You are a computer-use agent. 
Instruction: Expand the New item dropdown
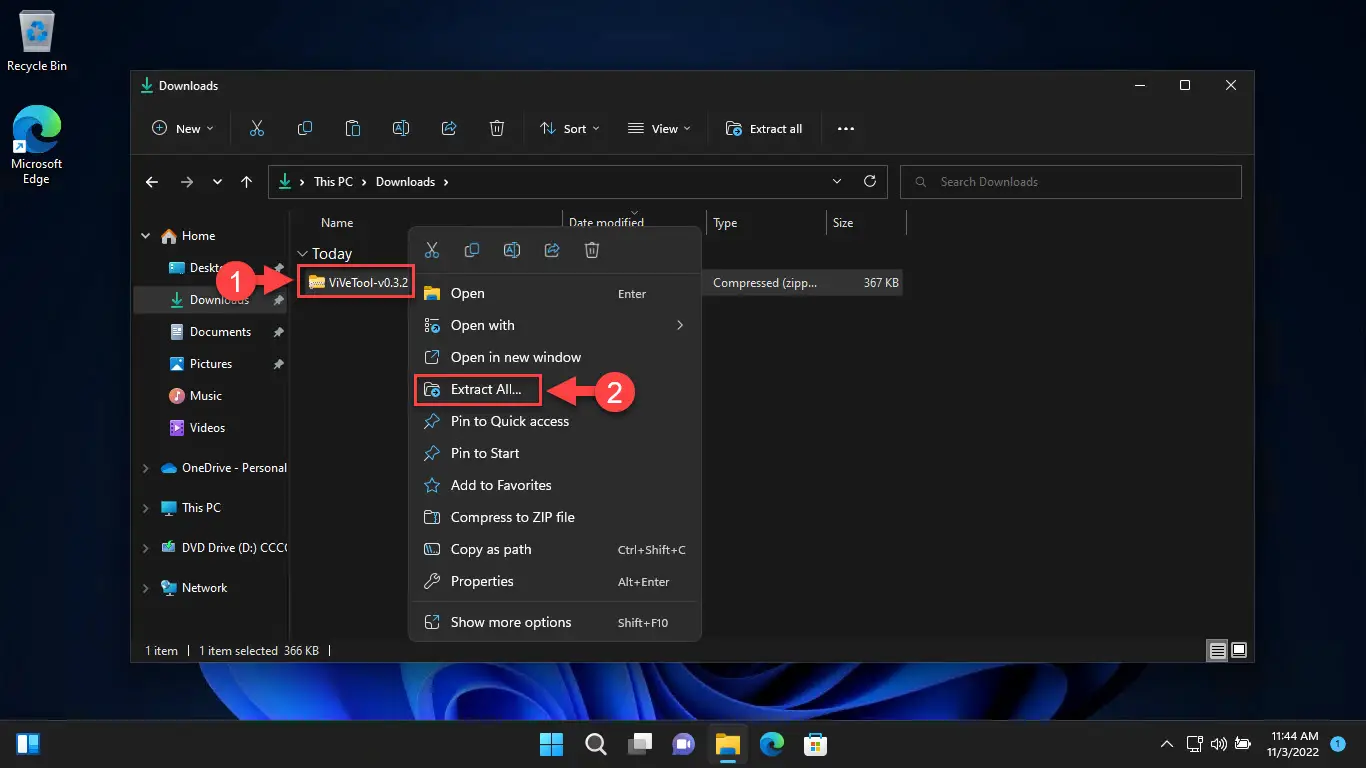(182, 129)
